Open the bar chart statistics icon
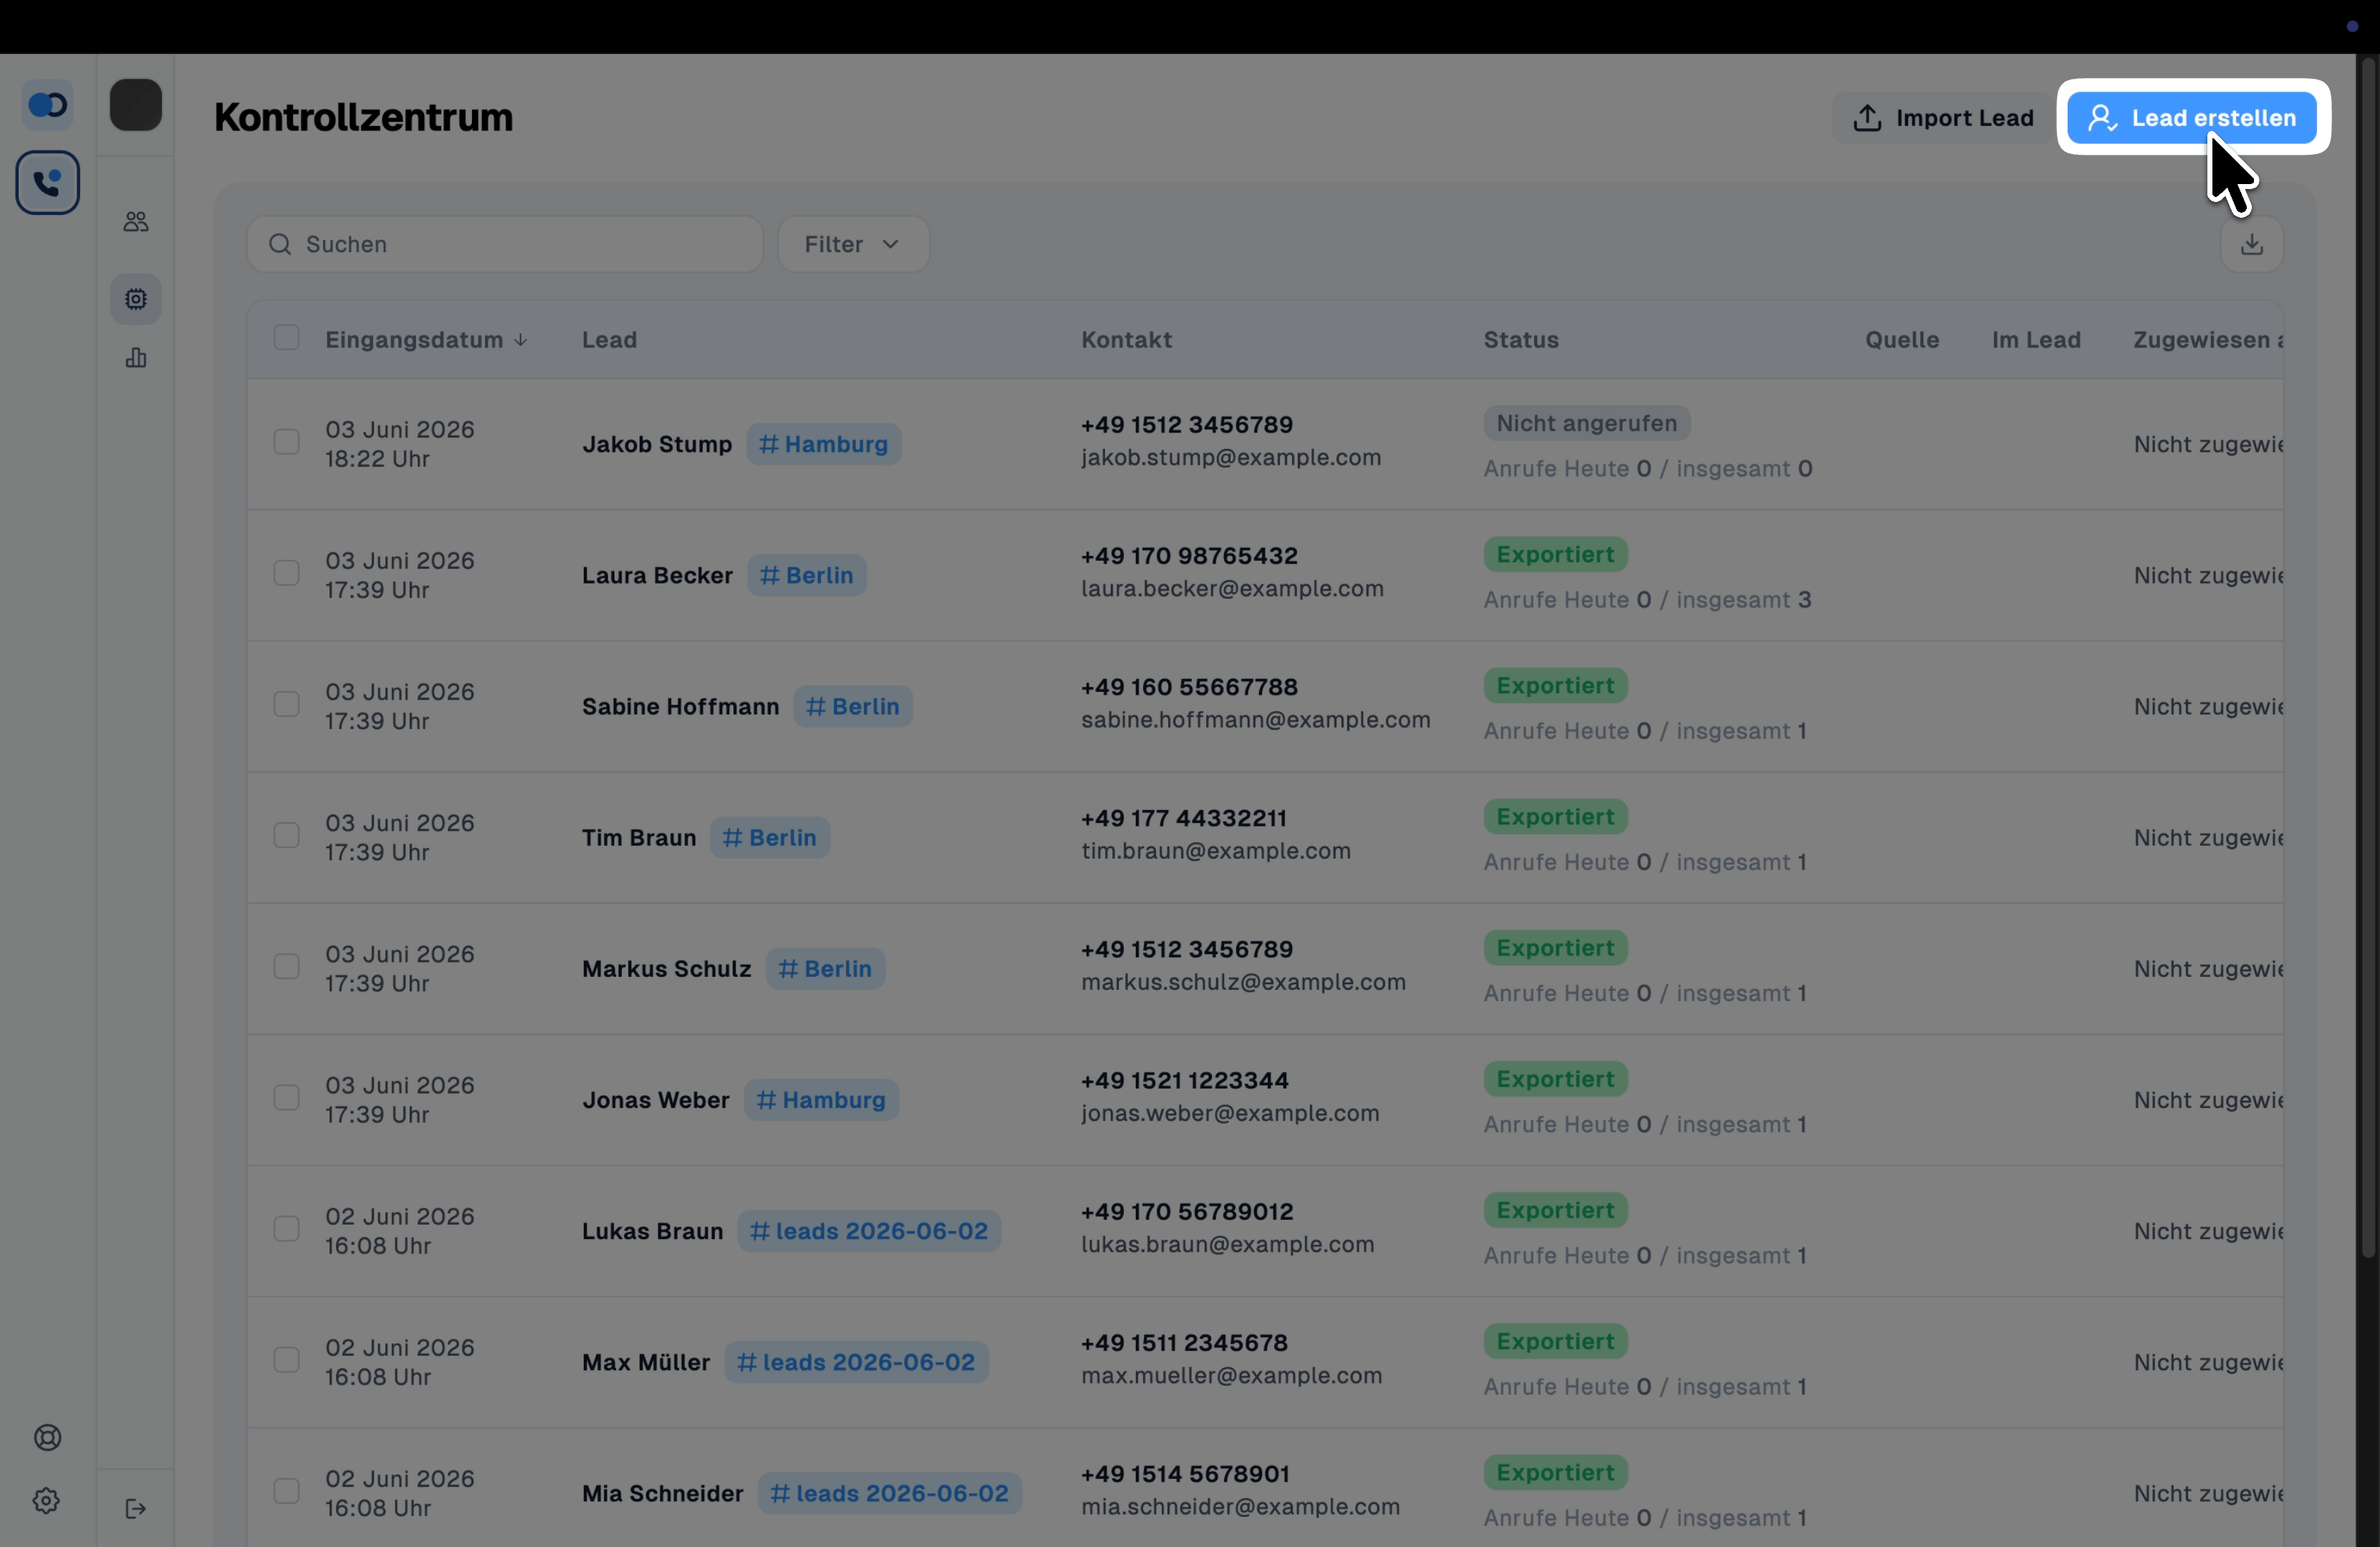The height and width of the screenshot is (1547, 2380). coord(136,358)
